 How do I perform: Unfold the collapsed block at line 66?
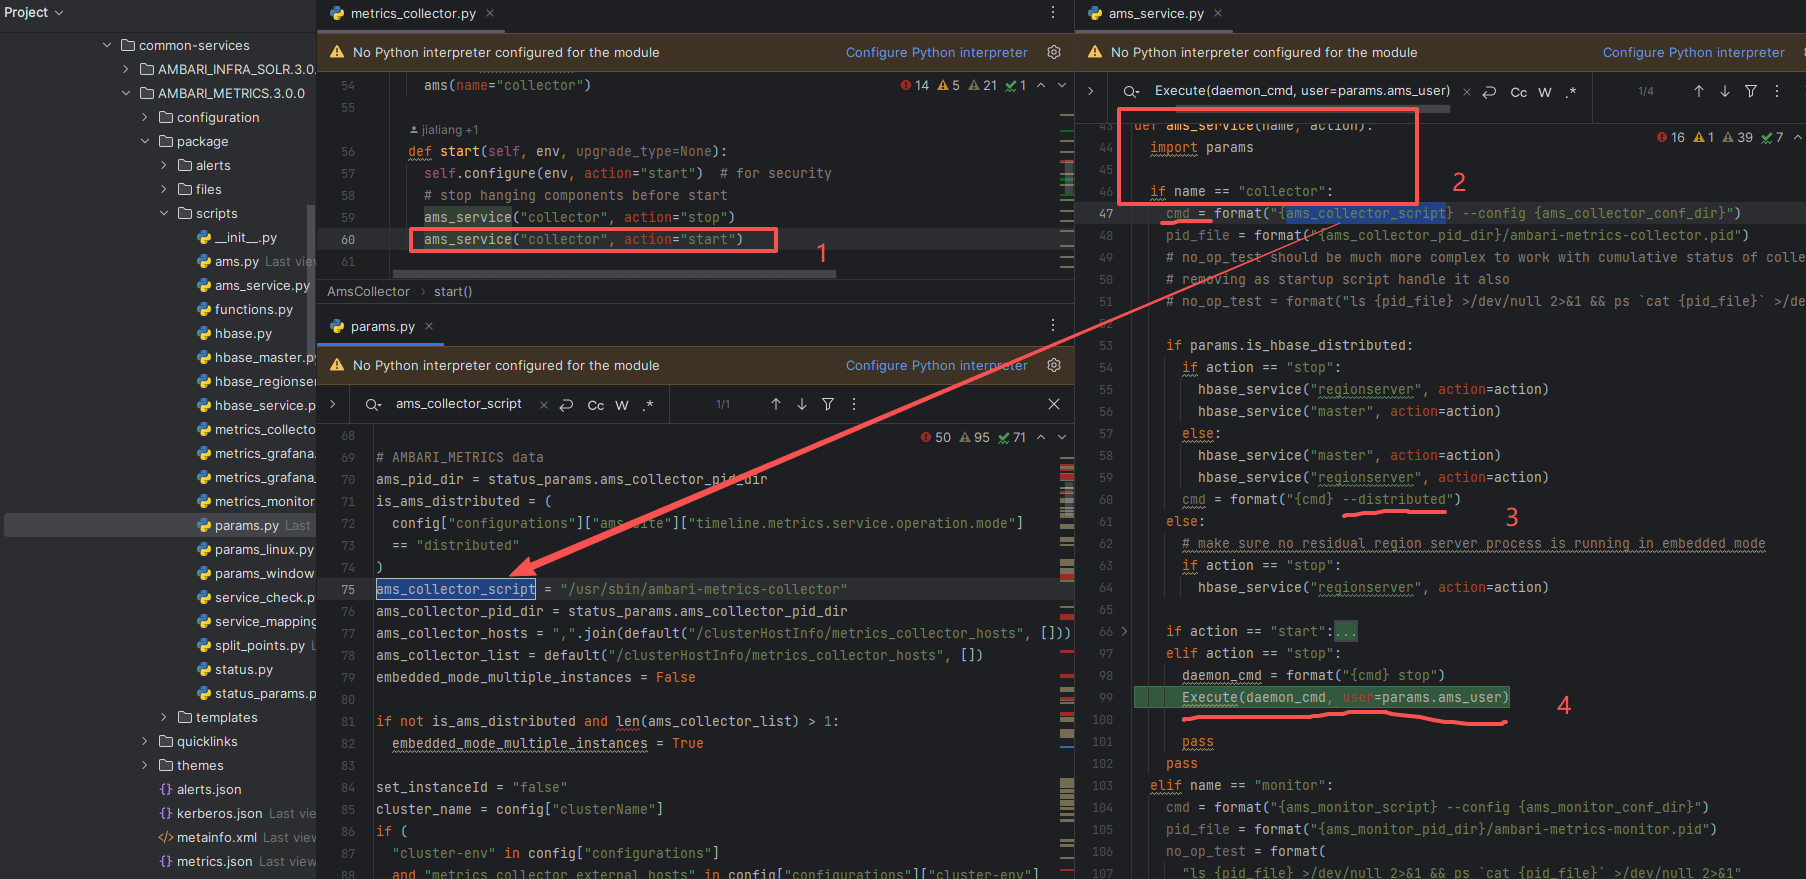tap(1124, 631)
